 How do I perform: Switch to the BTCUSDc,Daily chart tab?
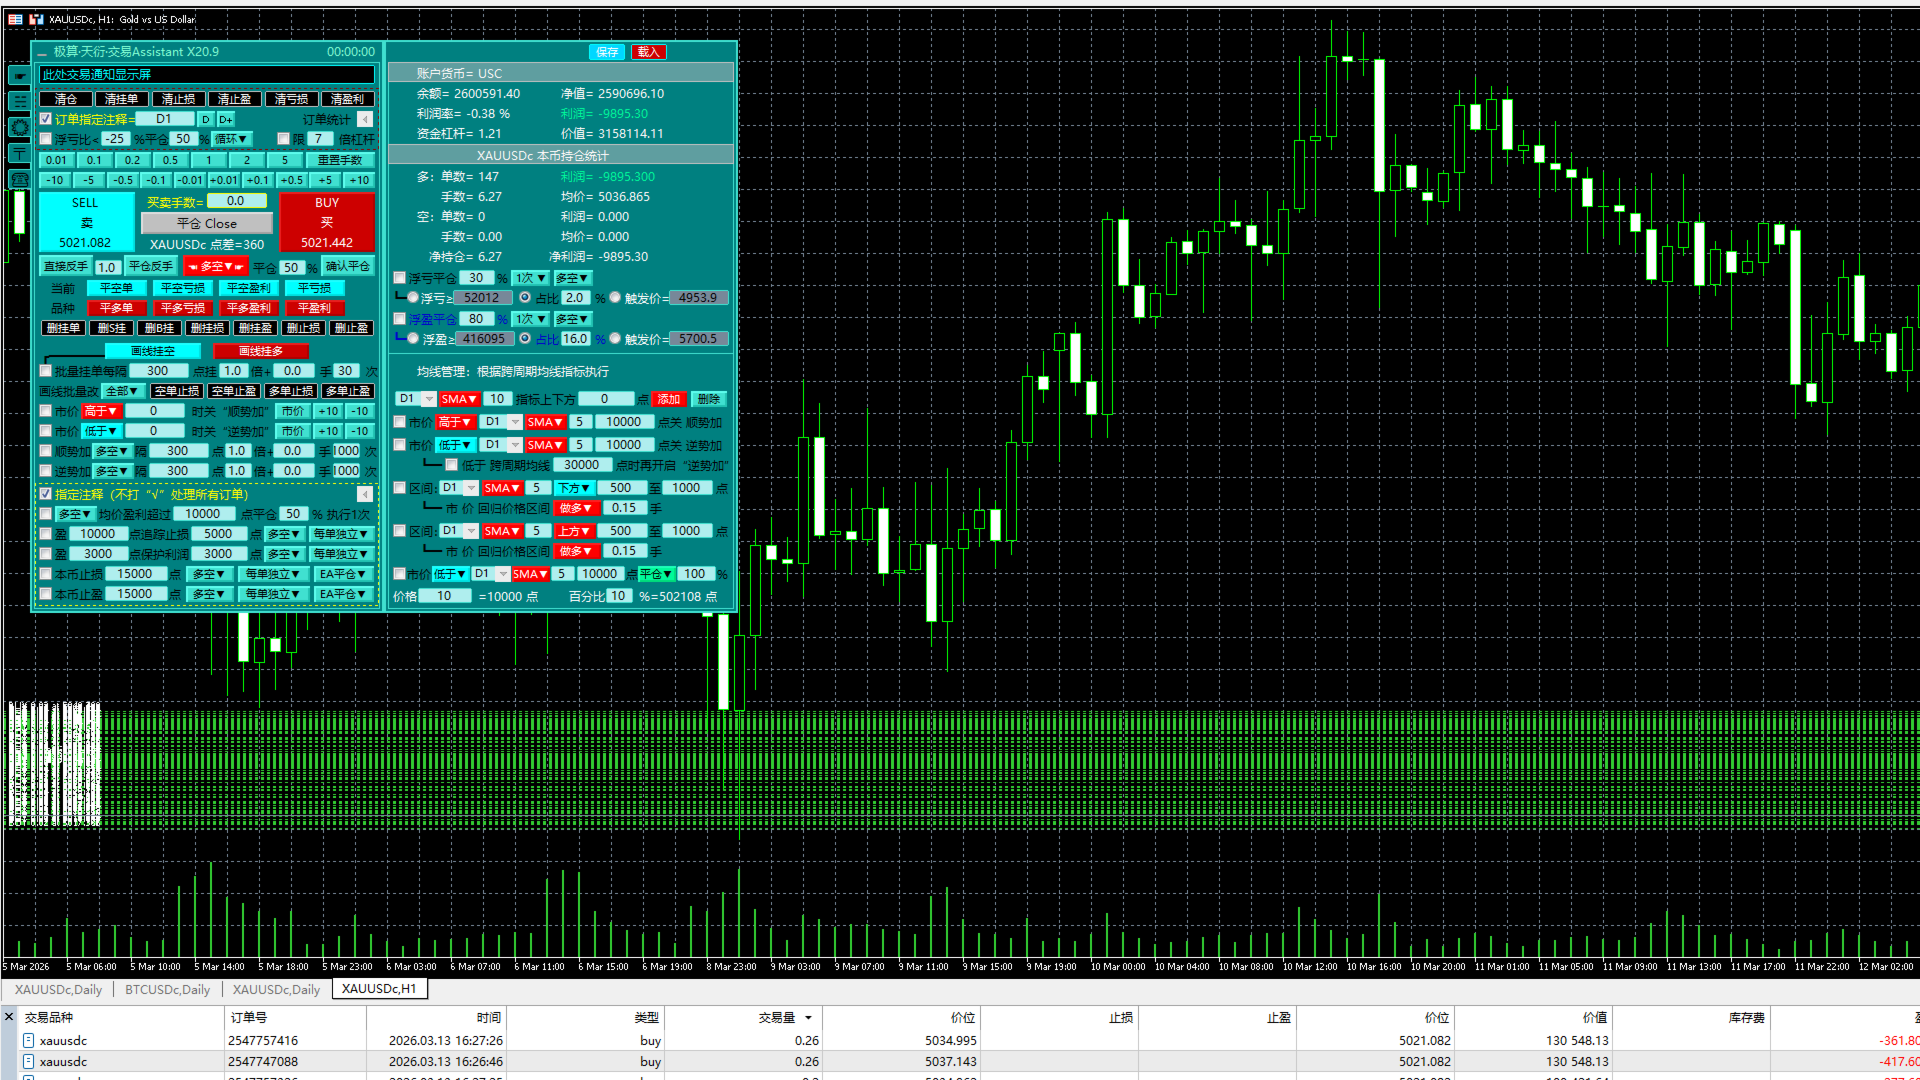(x=167, y=990)
